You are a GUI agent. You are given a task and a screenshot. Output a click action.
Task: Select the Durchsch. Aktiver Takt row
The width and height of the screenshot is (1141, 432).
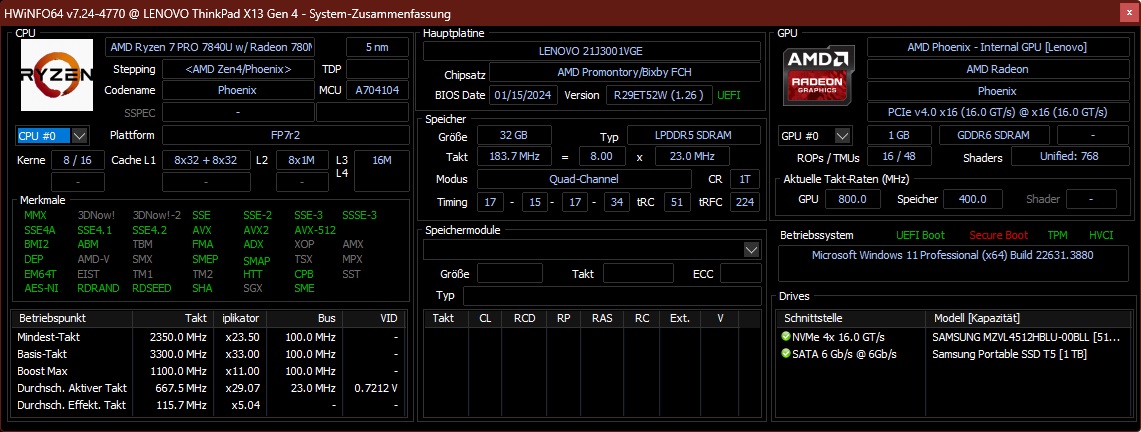pos(208,388)
